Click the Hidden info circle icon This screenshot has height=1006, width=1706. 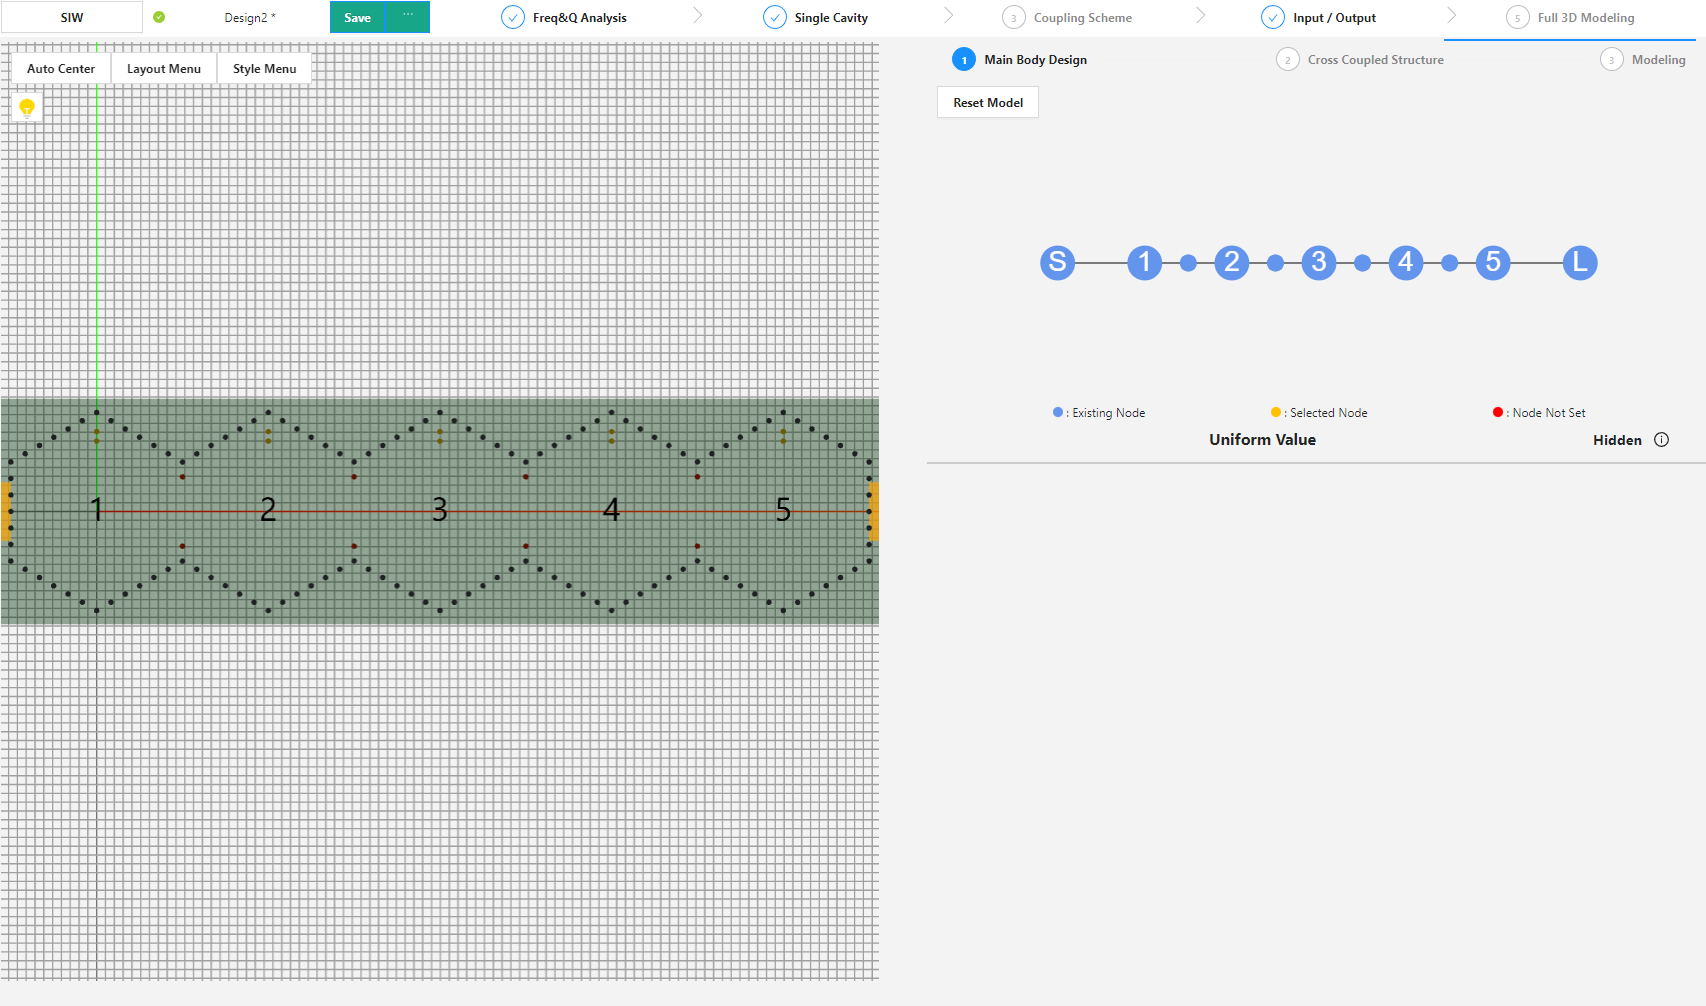pos(1661,440)
